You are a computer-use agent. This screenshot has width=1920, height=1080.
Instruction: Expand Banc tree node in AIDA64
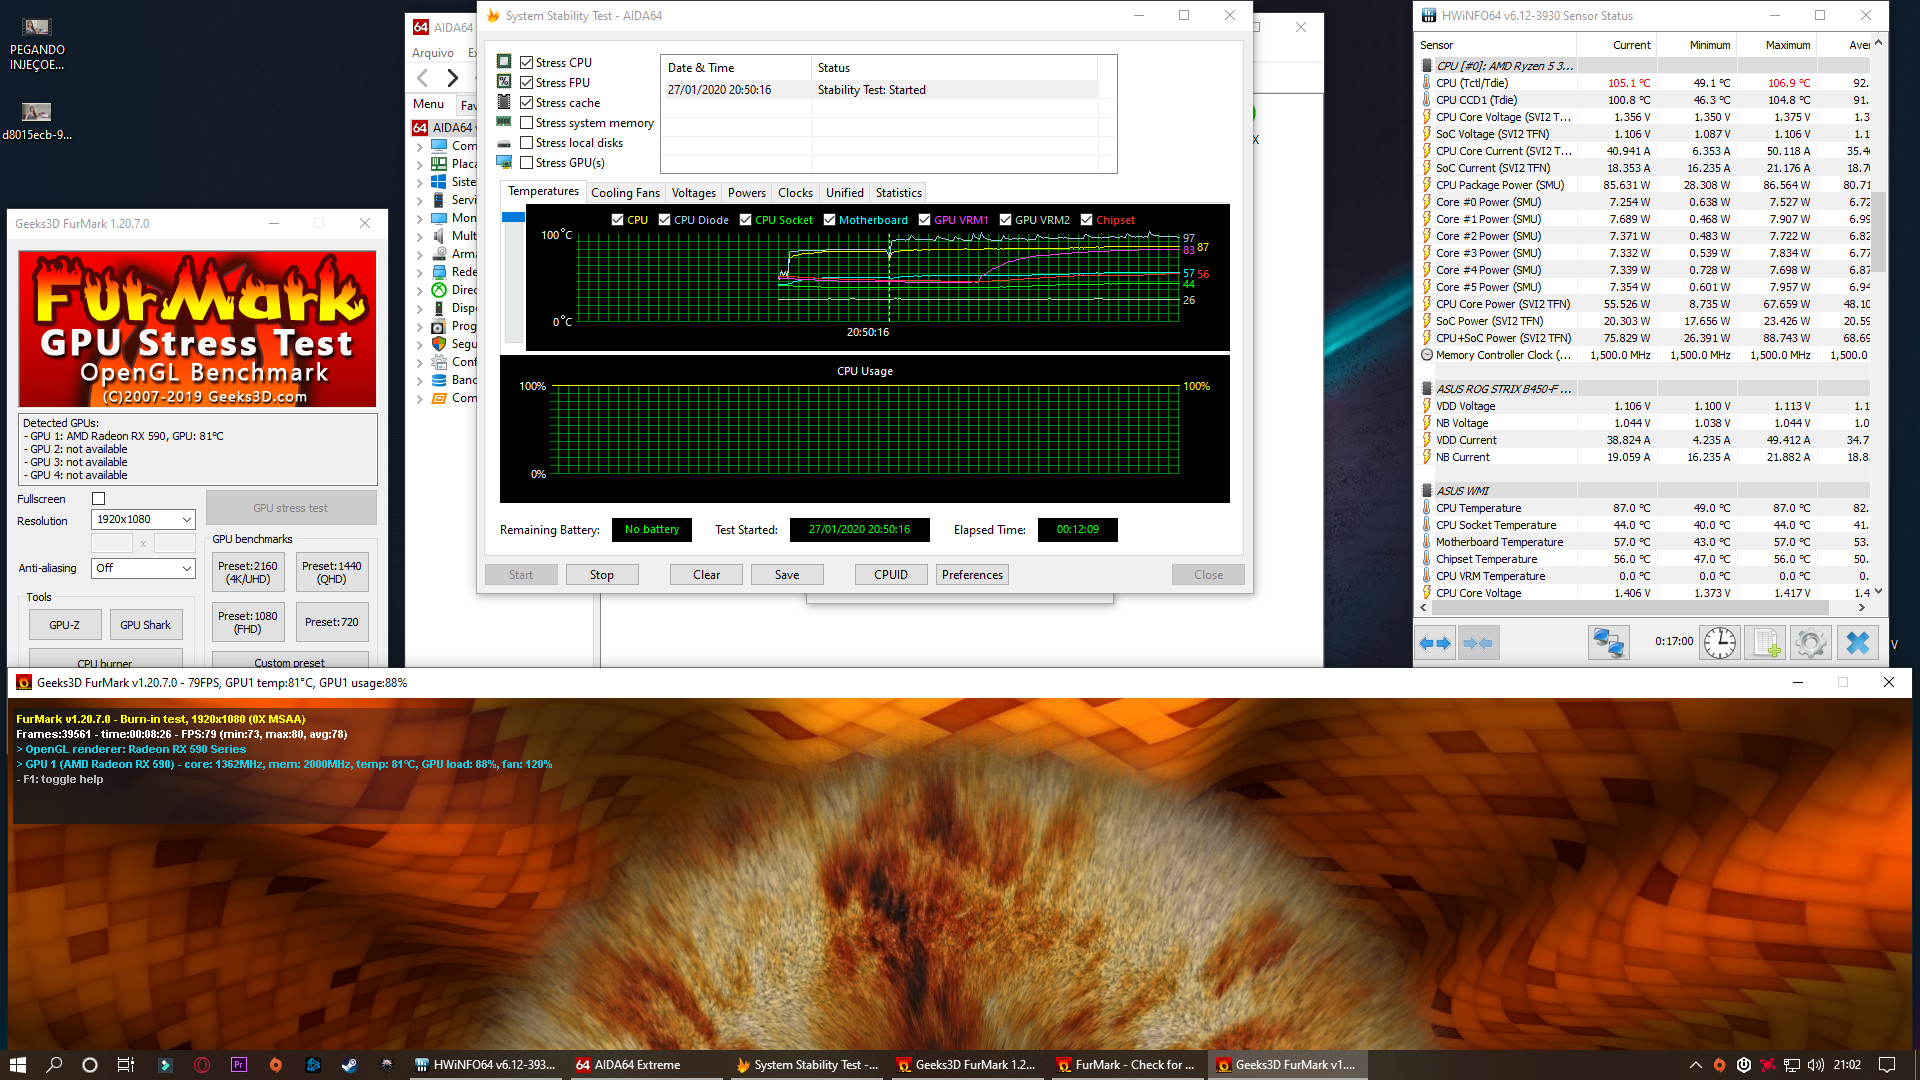coord(419,380)
